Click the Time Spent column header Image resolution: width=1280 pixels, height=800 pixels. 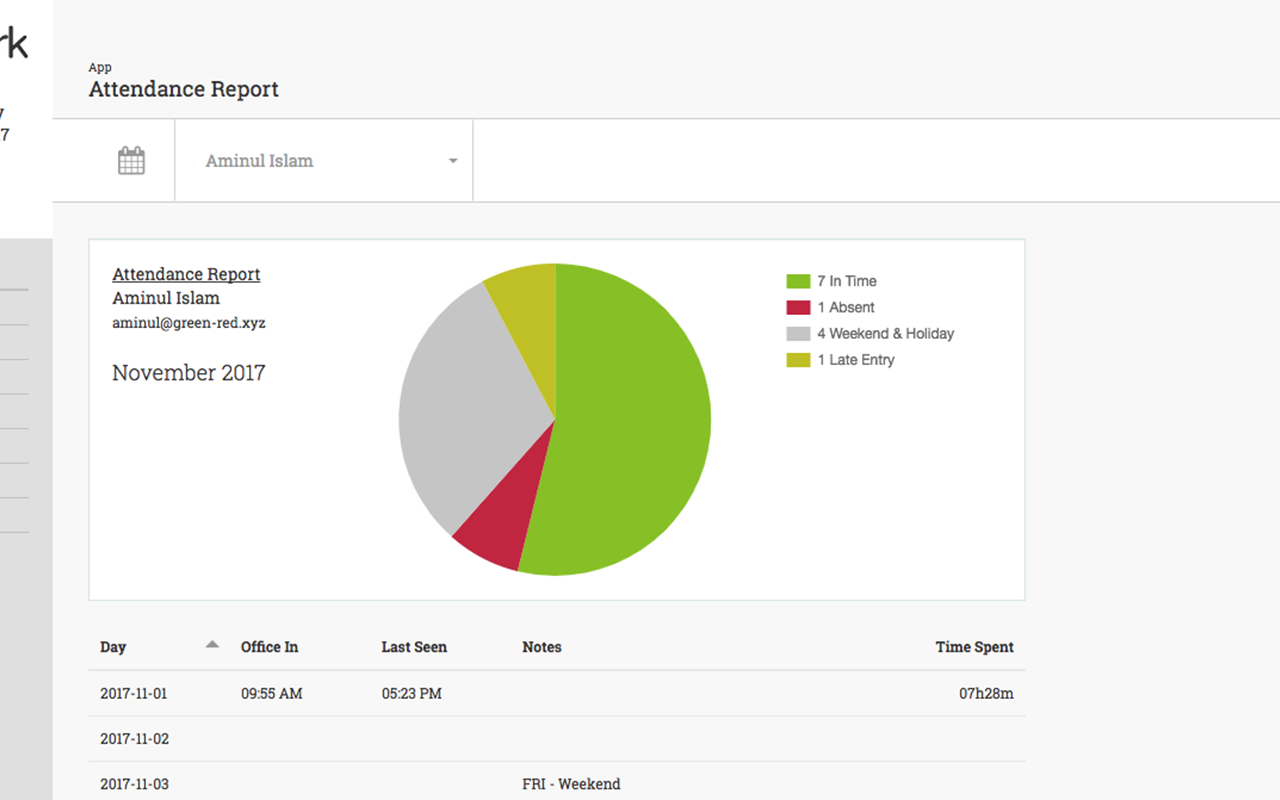[x=975, y=647]
